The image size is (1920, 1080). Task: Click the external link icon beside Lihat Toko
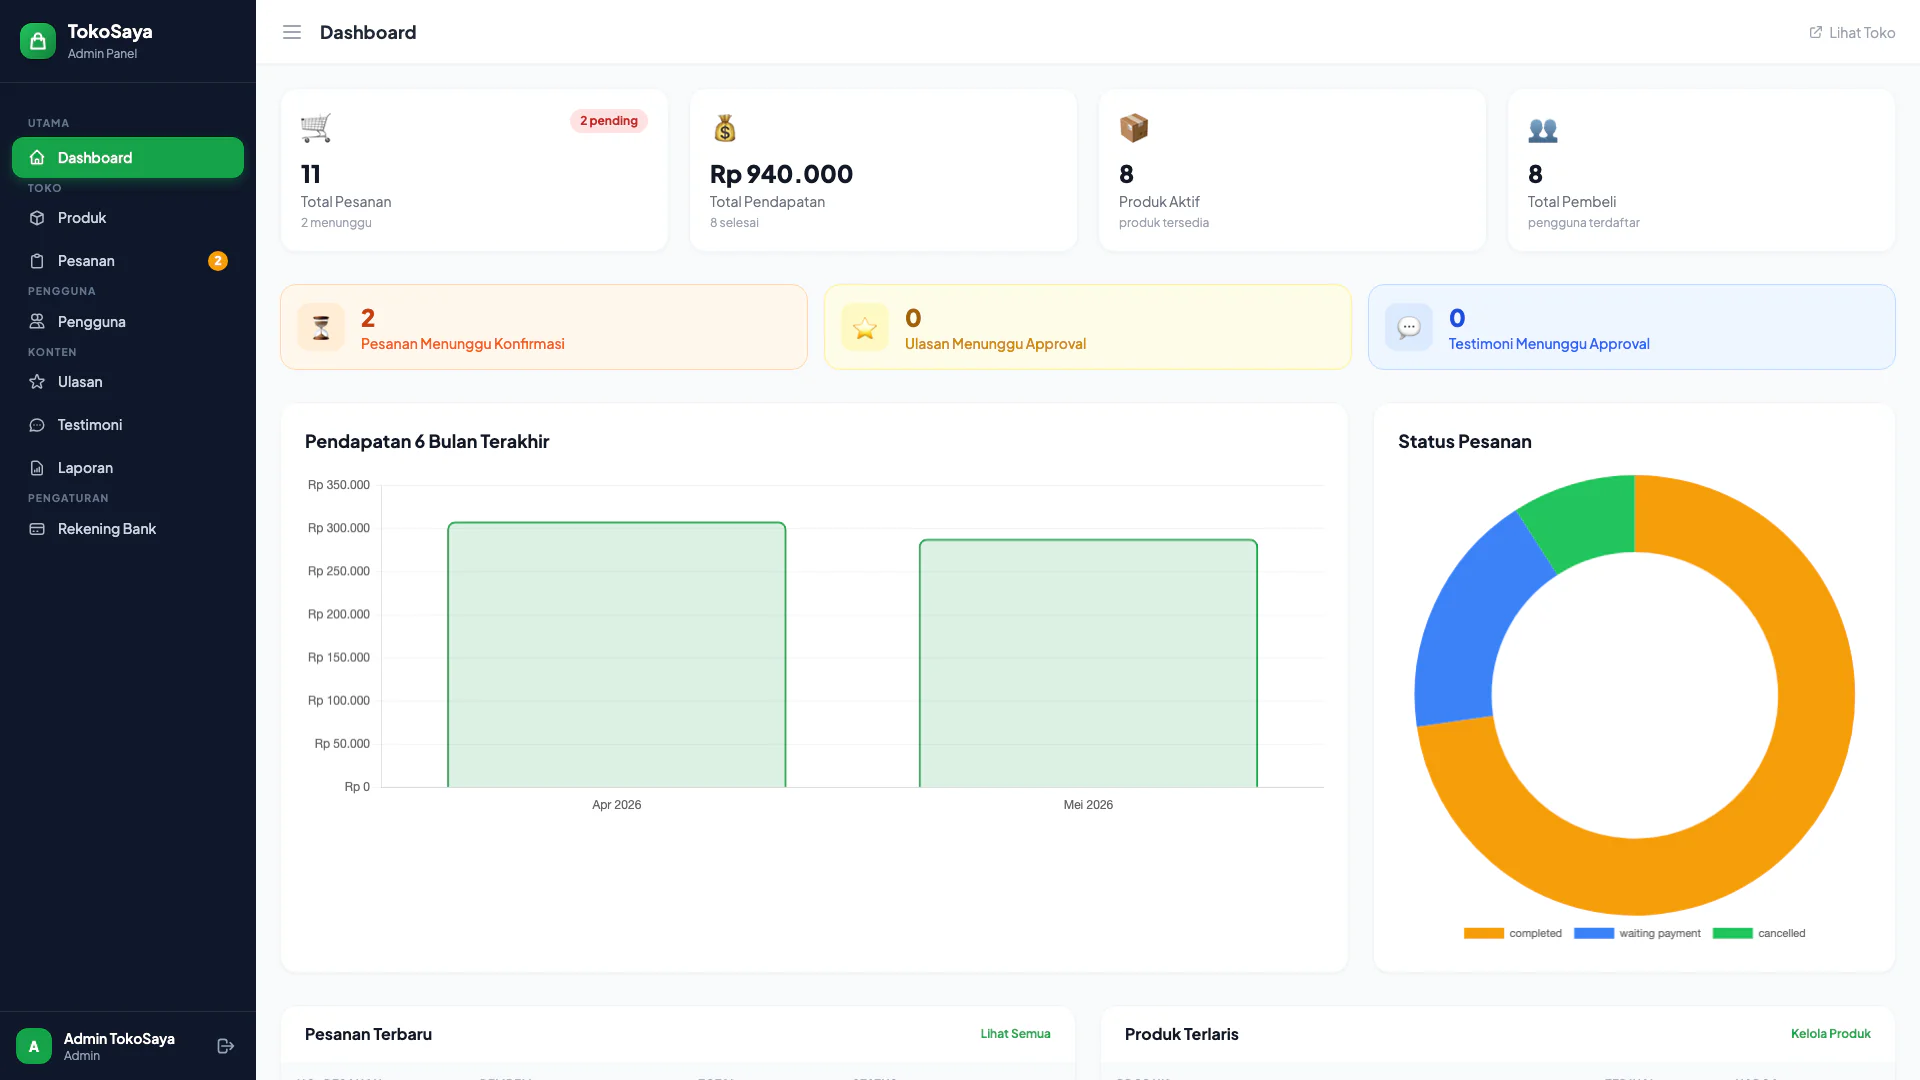coord(1816,32)
